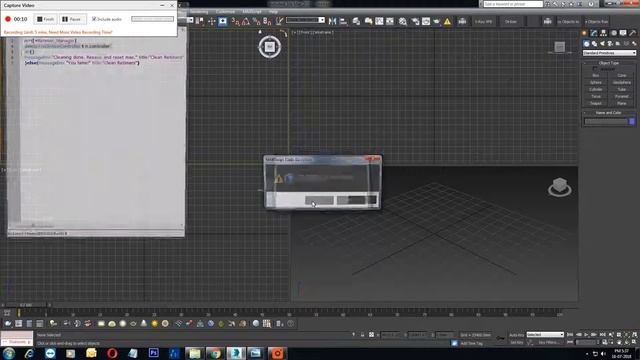Click the right button in the MAXScript dialog
Viewport: 640px width, 360px height.
click(357, 200)
